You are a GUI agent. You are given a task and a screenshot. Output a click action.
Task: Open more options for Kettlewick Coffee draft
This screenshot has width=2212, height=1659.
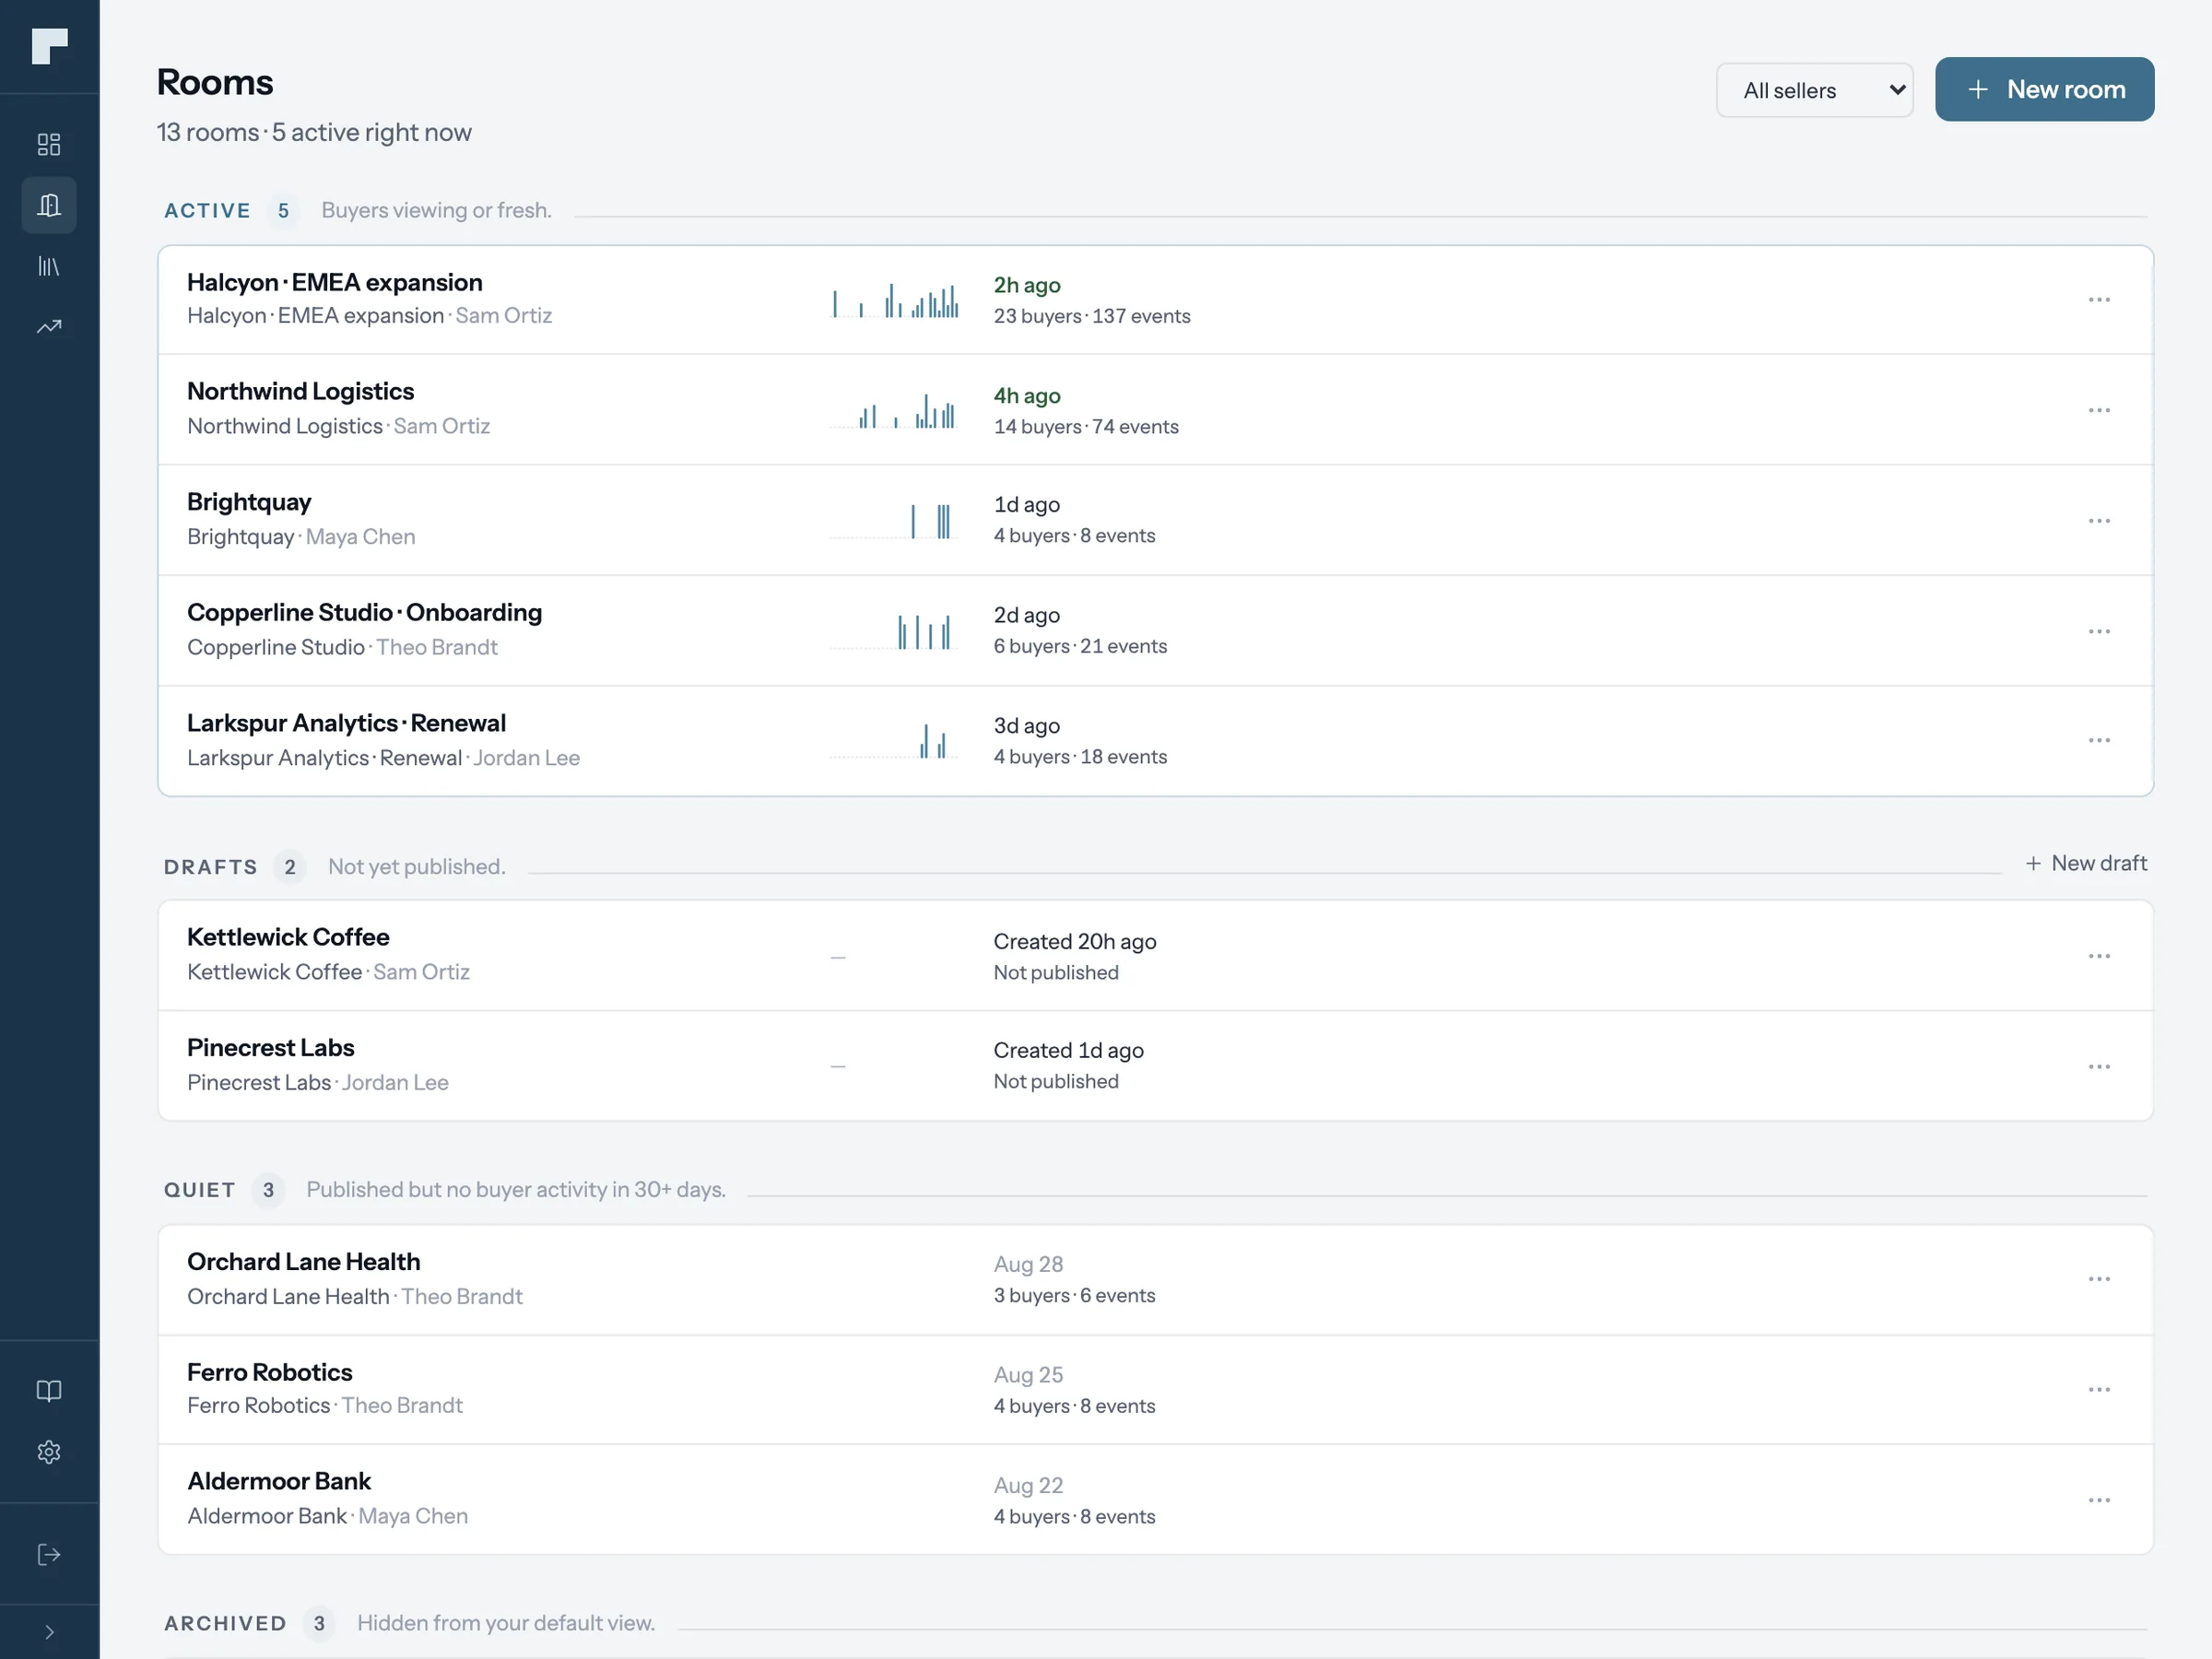tap(2099, 956)
